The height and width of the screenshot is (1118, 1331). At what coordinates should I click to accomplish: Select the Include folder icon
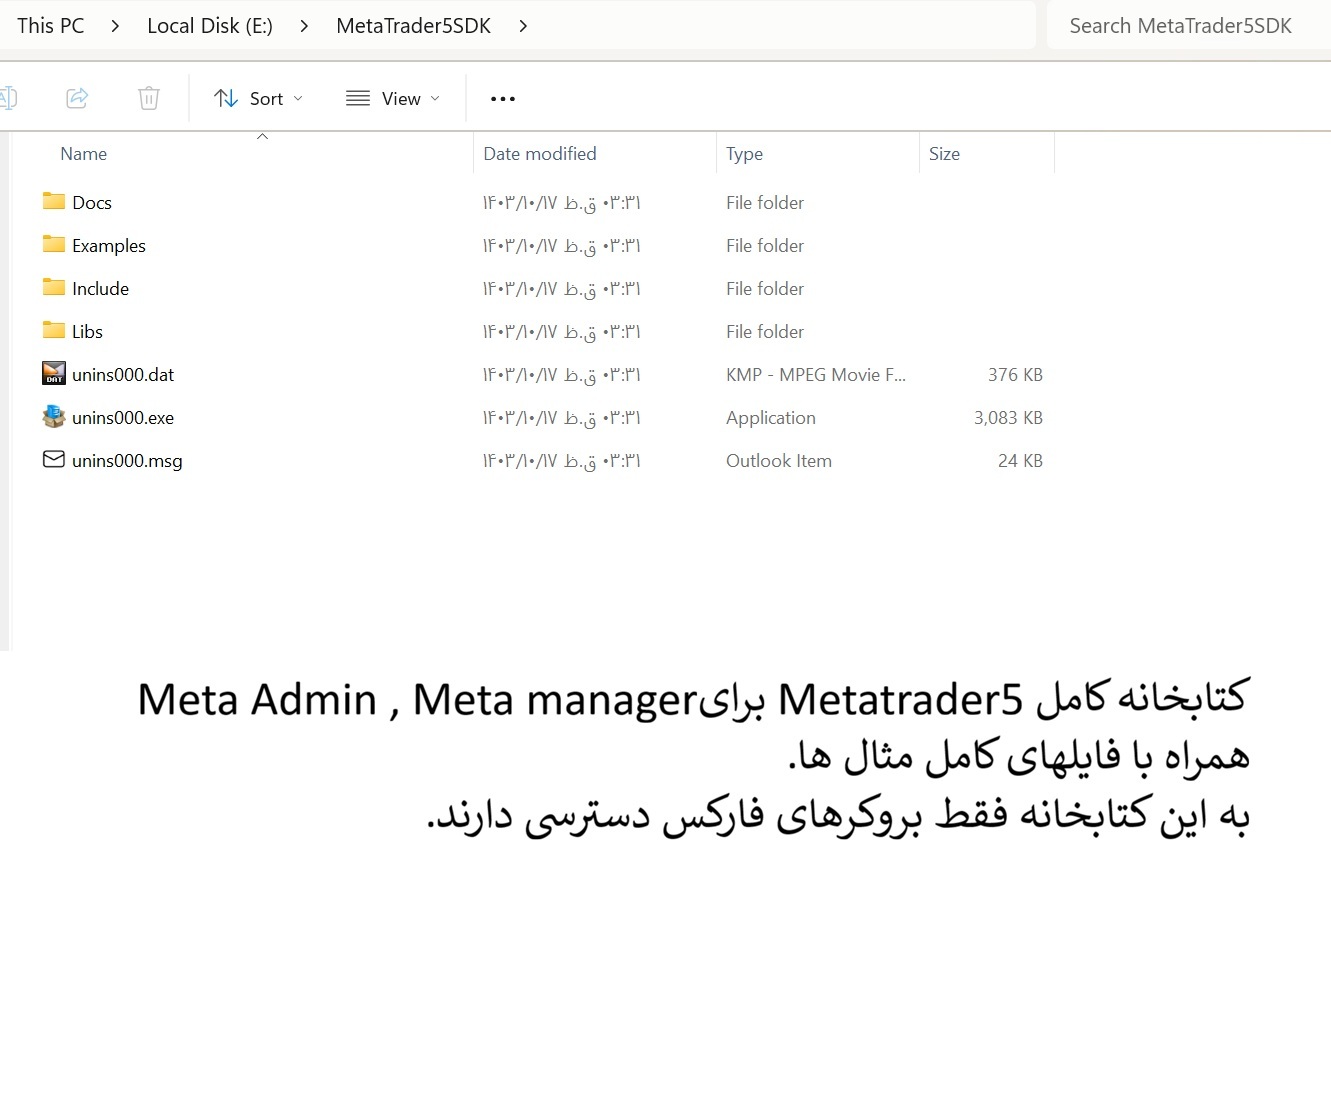(x=54, y=287)
